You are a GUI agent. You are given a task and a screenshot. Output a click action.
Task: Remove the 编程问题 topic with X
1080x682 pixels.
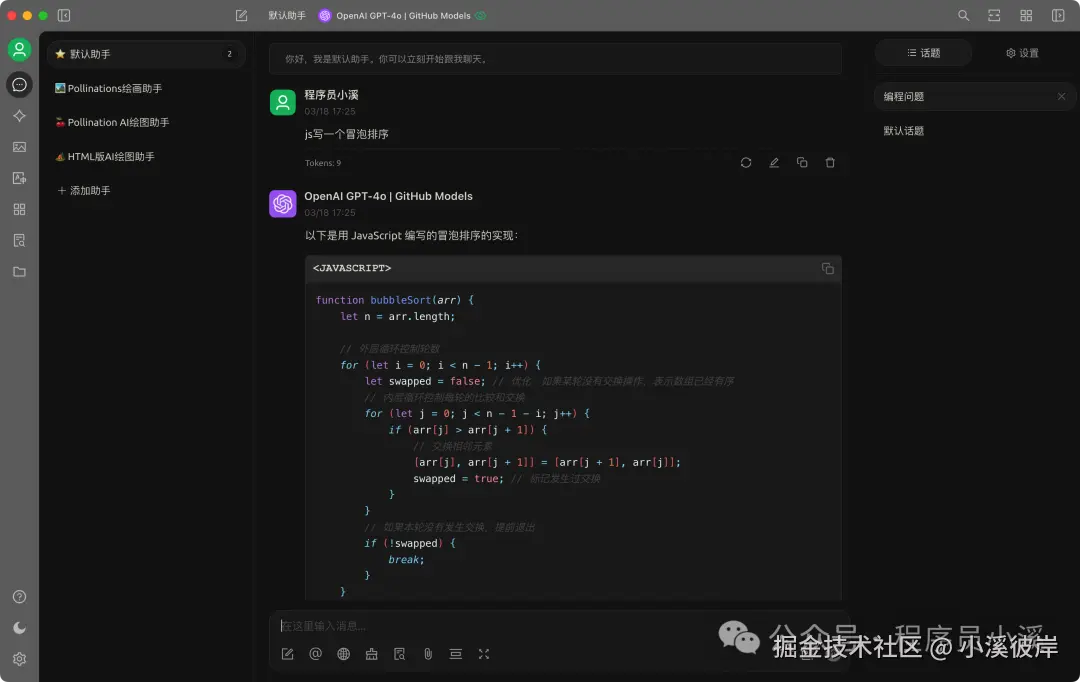point(1061,96)
